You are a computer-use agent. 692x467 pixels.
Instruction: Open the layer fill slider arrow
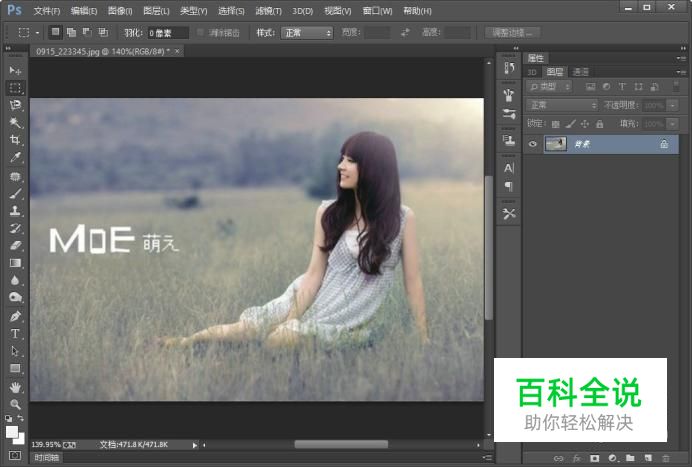pyautogui.click(x=673, y=124)
